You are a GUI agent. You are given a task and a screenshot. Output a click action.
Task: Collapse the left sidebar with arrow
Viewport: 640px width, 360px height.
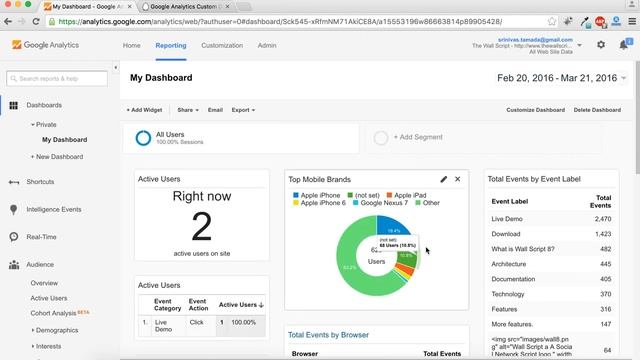coord(116,67)
